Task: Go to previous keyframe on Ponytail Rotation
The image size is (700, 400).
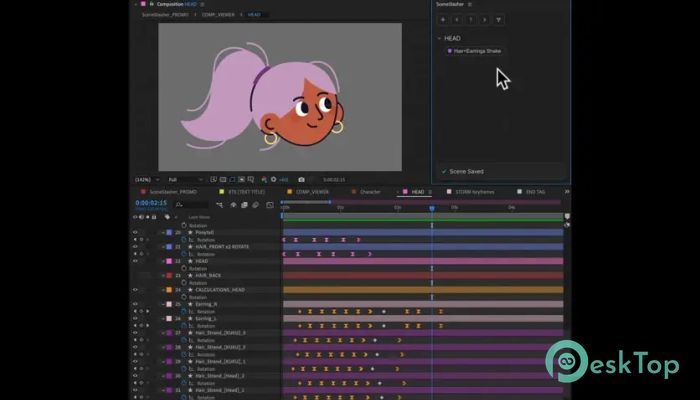Action: coord(135,240)
